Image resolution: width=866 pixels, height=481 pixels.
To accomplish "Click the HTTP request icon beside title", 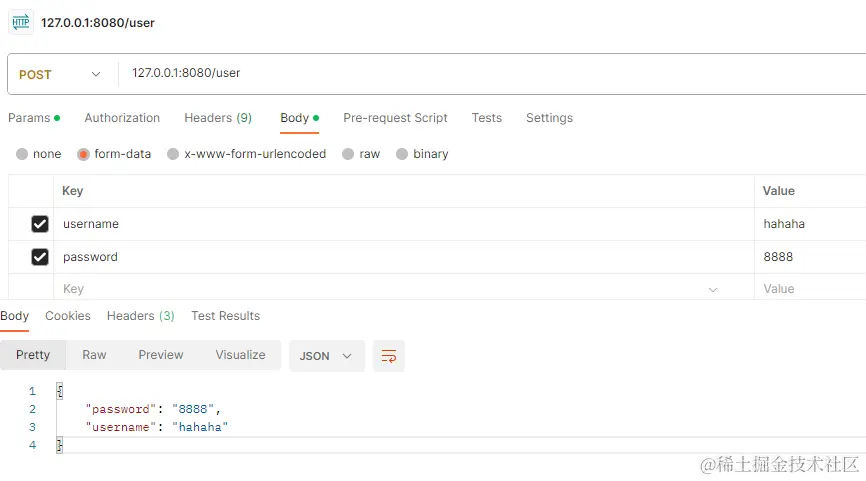I will click(x=21, y=23).
